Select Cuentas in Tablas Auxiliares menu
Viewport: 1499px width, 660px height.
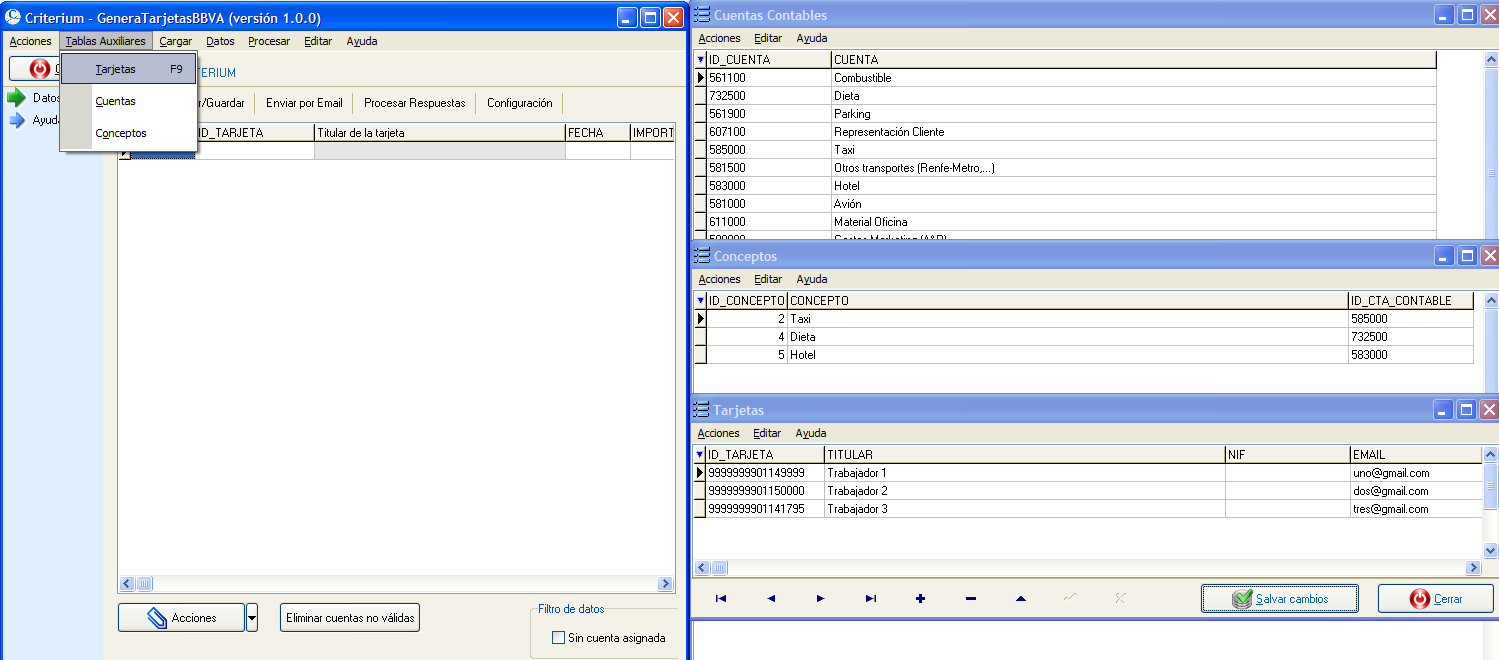click(129, 101)
